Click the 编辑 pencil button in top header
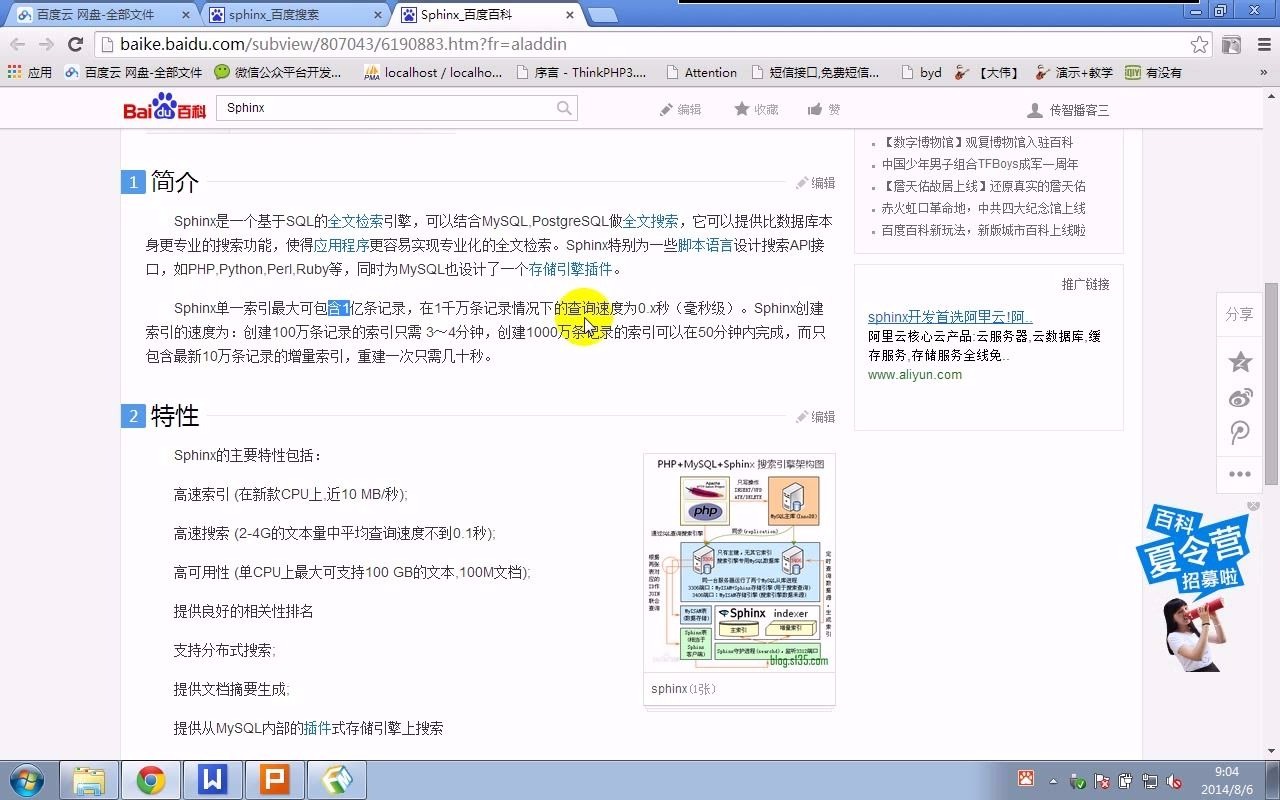This screenshot has height=800, width=1280. point(680,109)
